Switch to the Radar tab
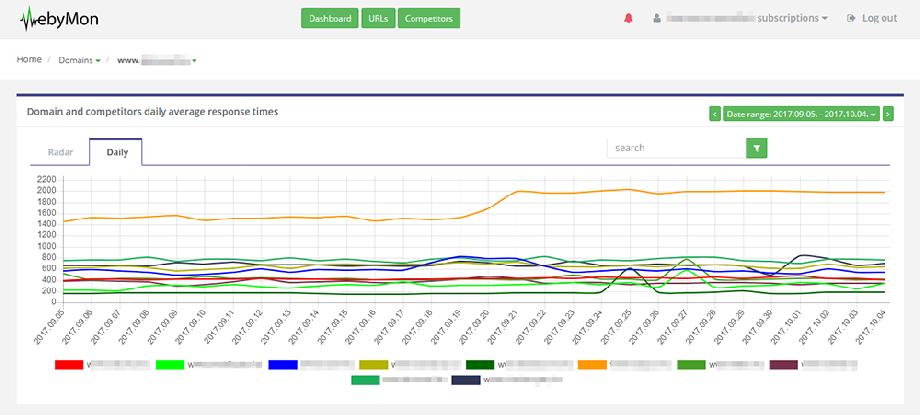The image size is (920, 415). [60, 151]
